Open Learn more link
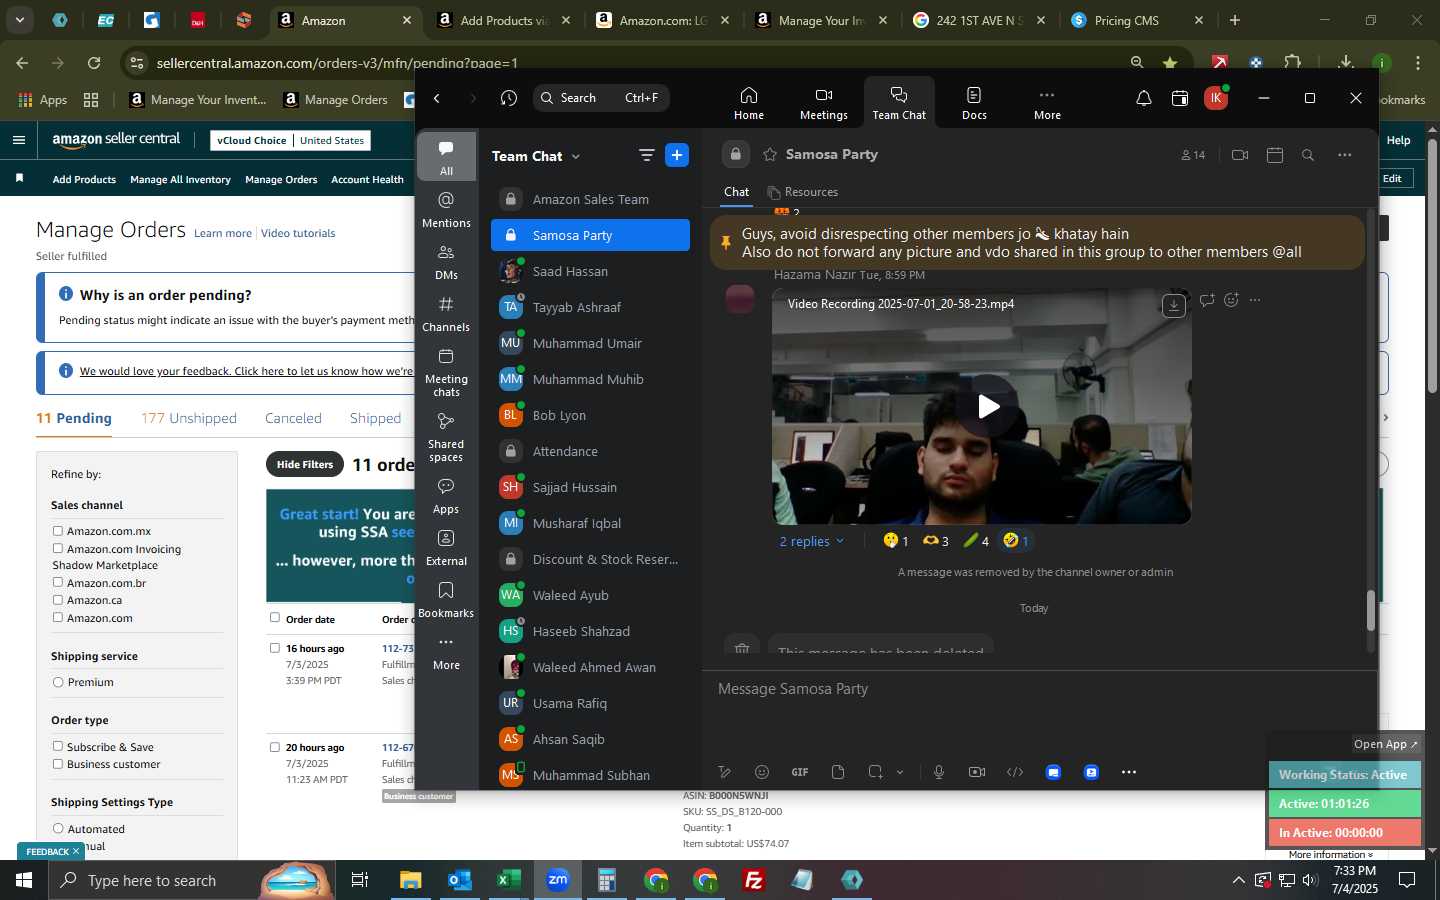This screenshot has height=900, width=1440. (223, 233)
